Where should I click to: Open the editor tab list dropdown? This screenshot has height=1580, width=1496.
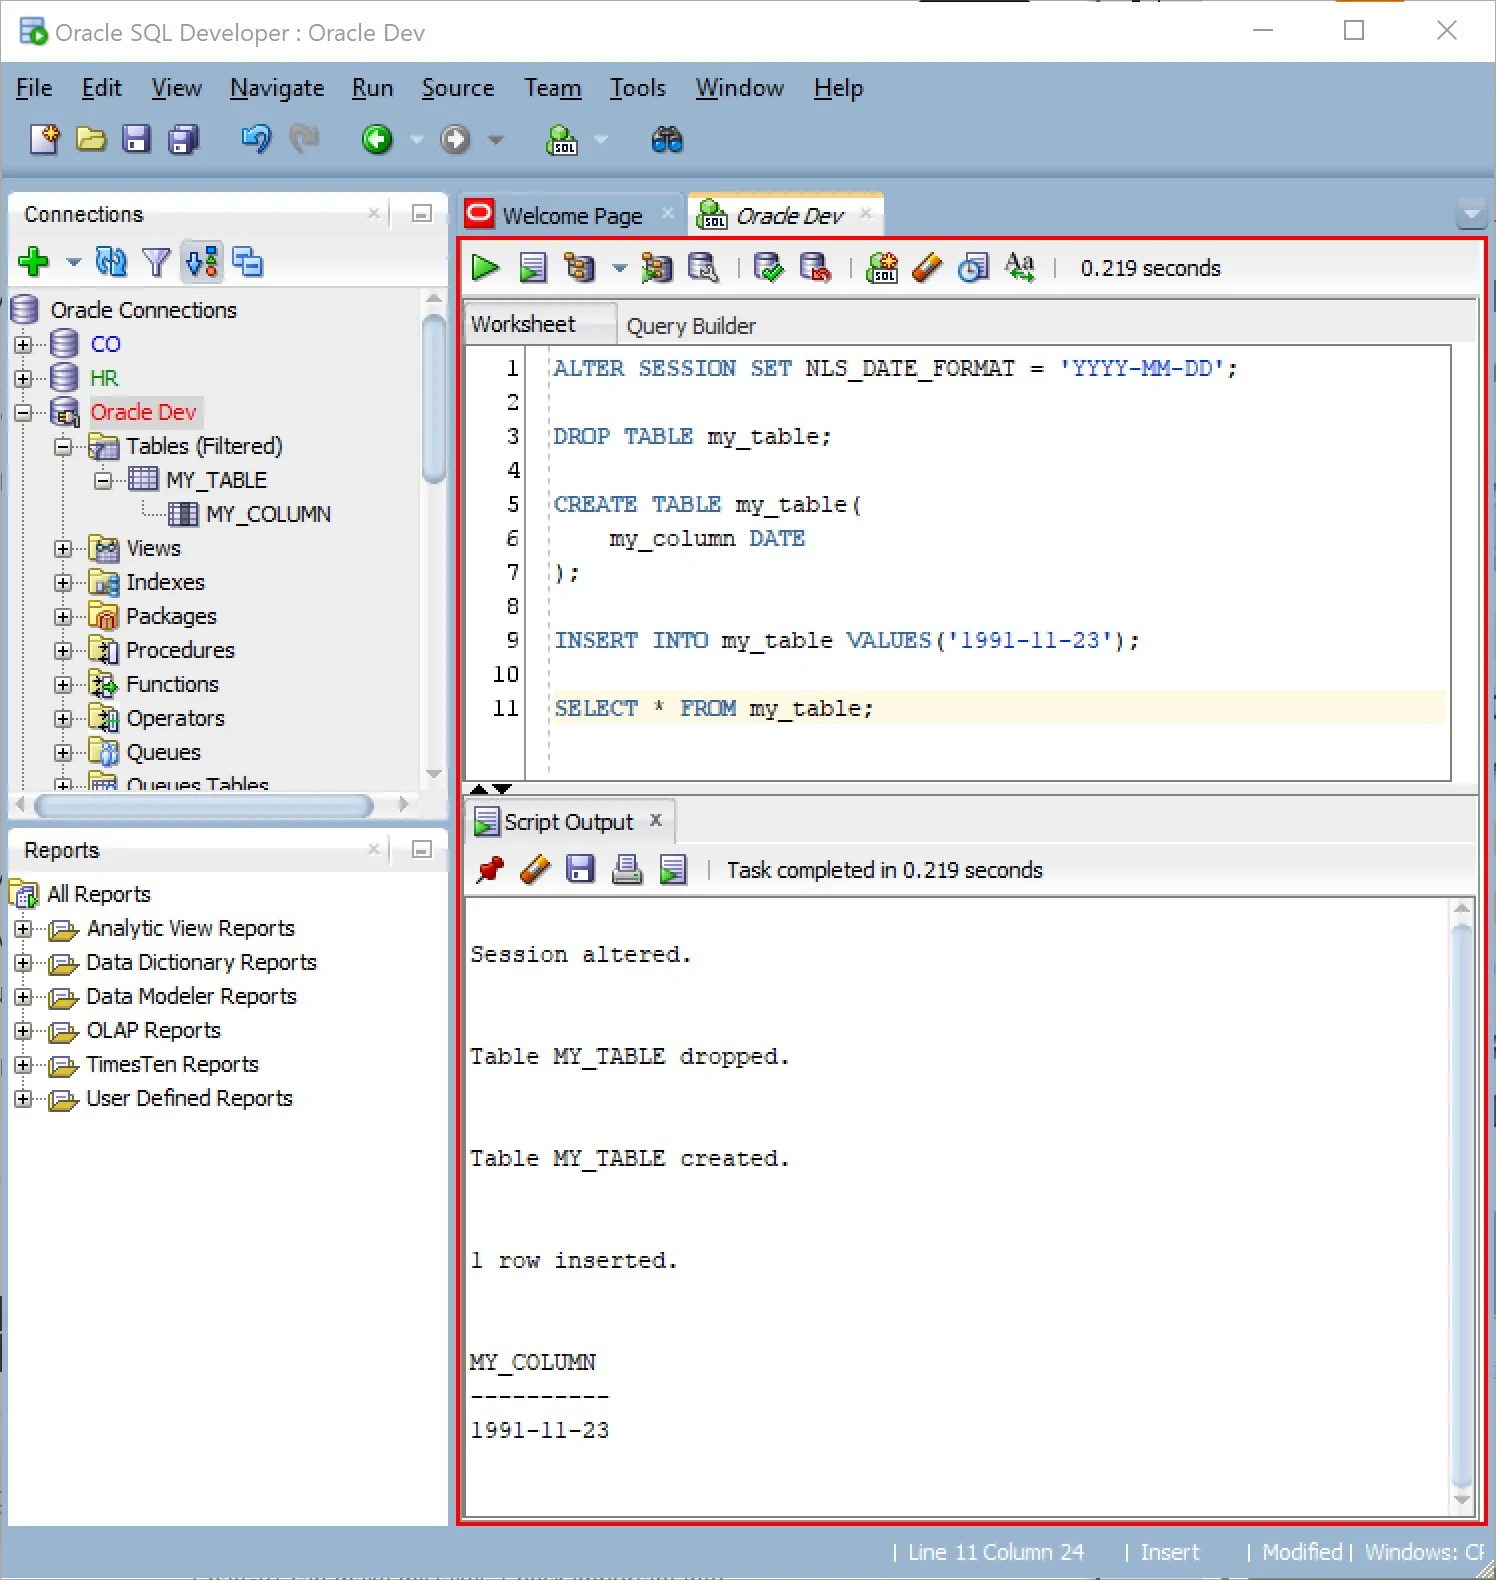click(x=1471, y=213)
